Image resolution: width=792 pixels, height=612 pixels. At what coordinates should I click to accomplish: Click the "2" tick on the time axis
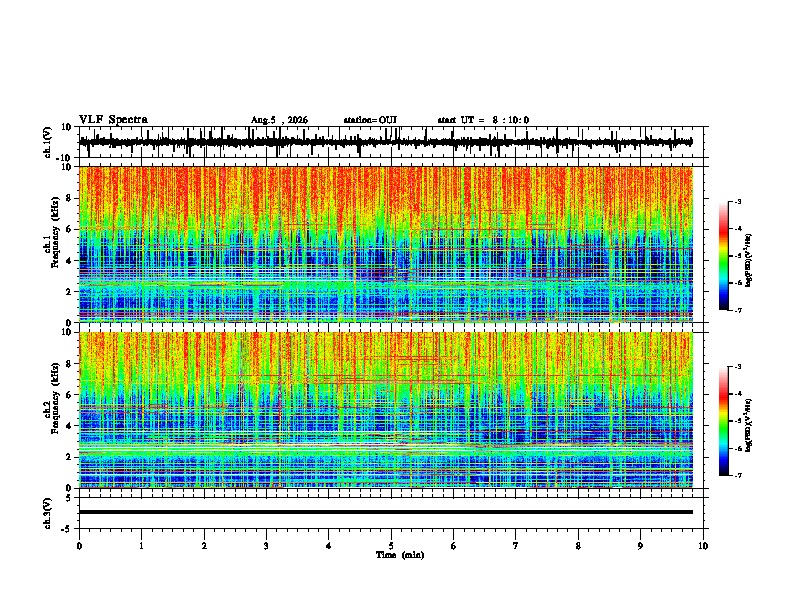point(204,546)
